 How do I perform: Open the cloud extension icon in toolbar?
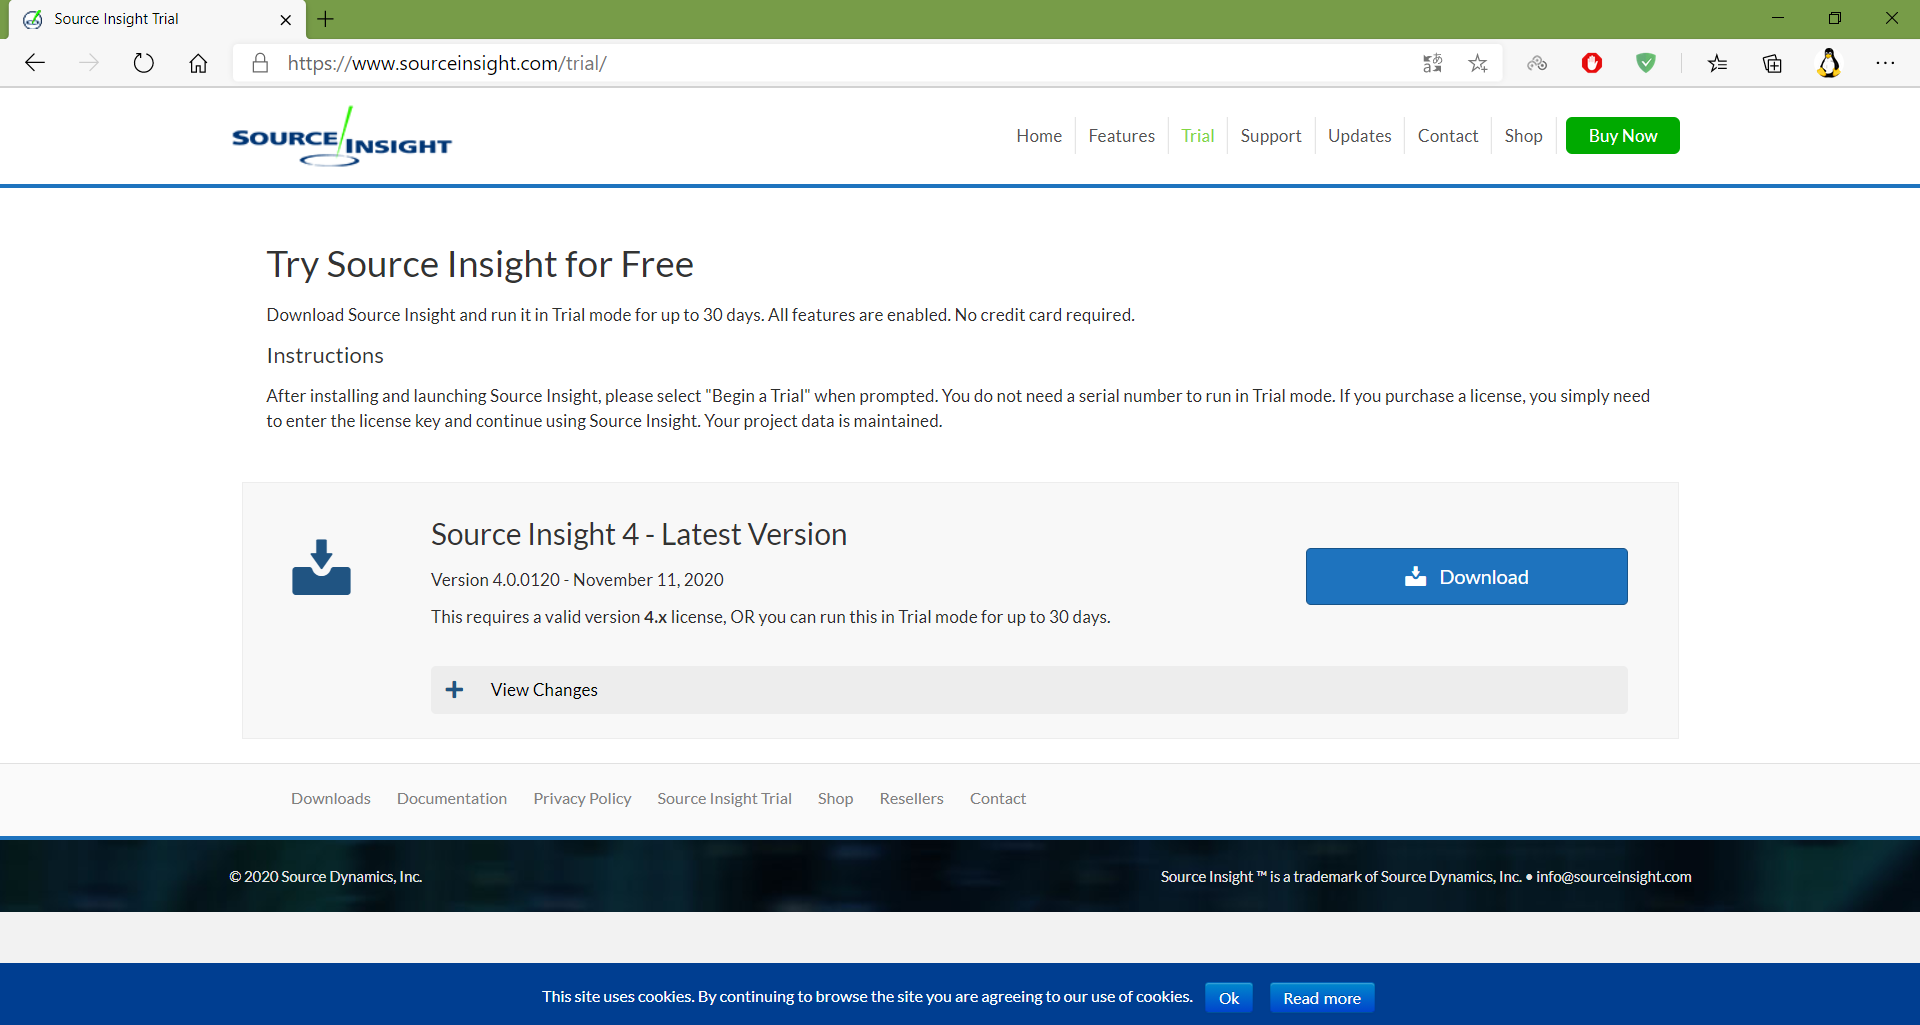(1537, 63)
